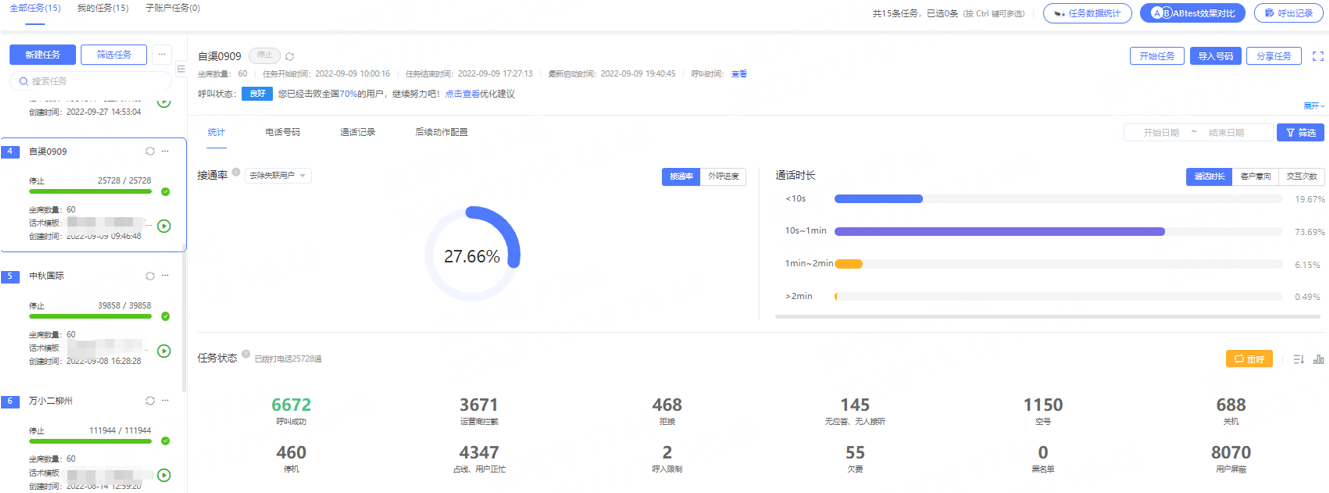Click refresh icon next to 自渠0909 title
Image resolution: width=1329 pixels, height=493 pixels.
[x=290, y=57]
